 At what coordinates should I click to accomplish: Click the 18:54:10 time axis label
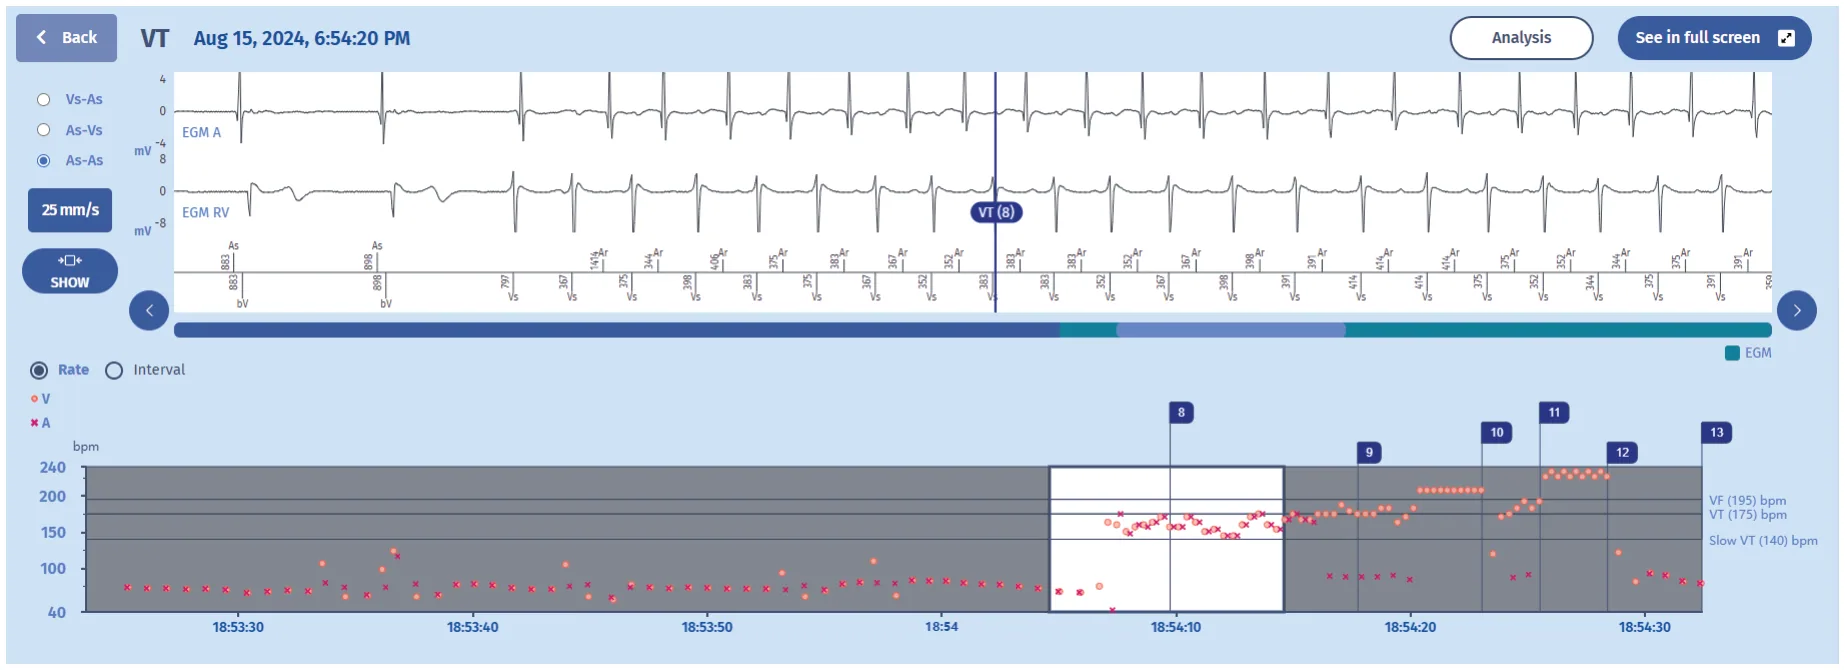coord(1176,627)
